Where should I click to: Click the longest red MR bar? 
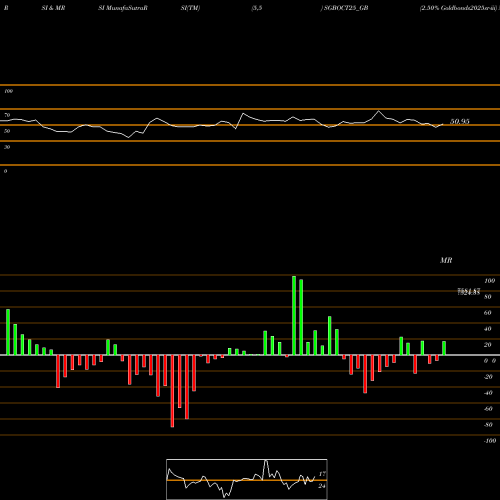[x=172, y=391]
